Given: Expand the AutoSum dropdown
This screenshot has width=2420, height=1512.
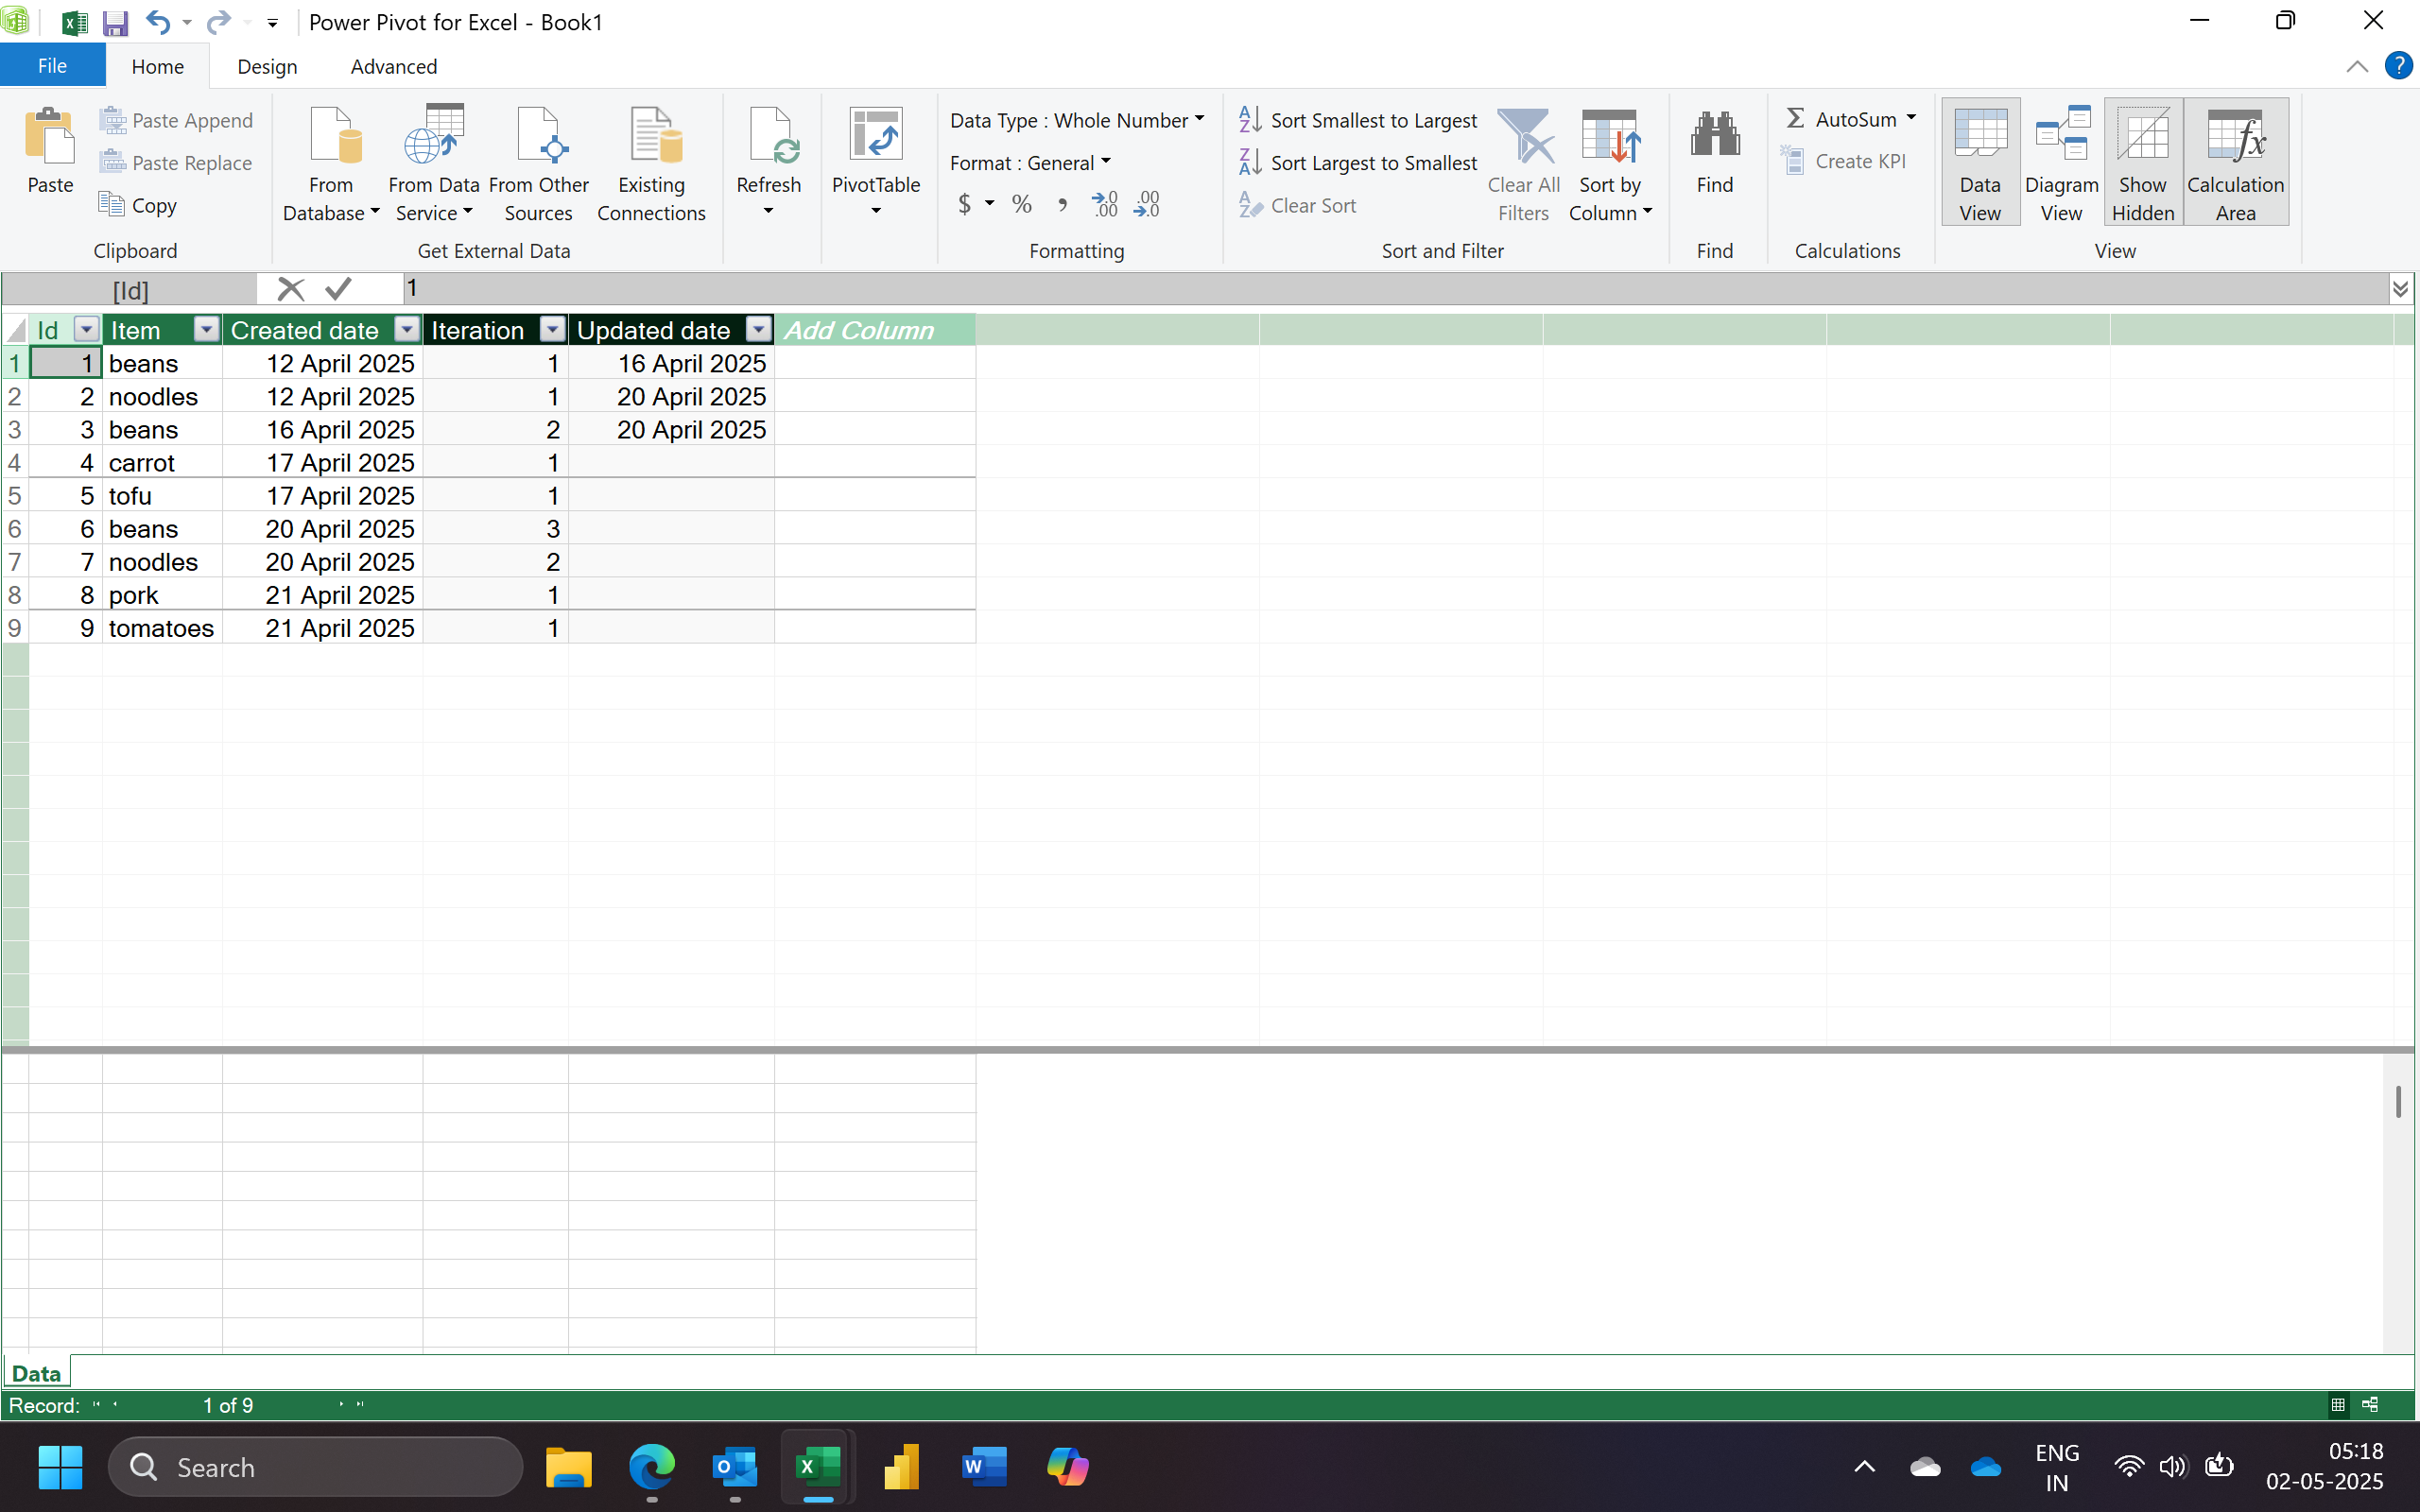Looking at the screenshot, I should click(x=1910, y=119).
